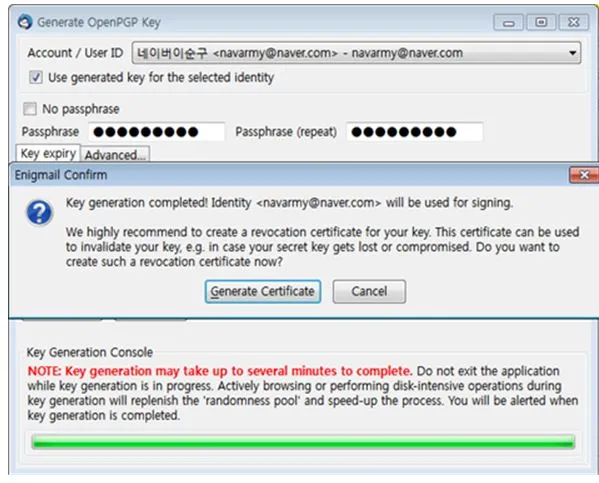This screenshot has width=599, height=483.
Task: Open the Account / User ID dropdown
Action: tap(356, 53)
